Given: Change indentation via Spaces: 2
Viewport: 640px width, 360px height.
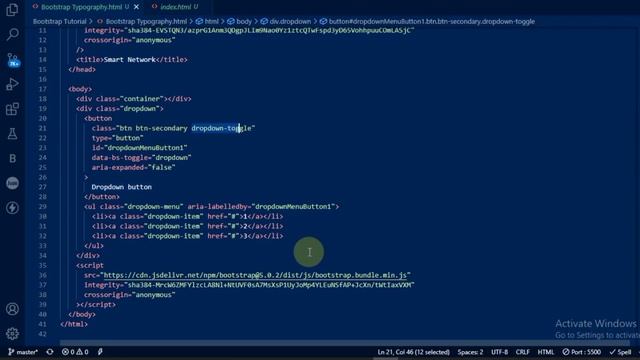Looking at the screenshot, I should (470, 352).
